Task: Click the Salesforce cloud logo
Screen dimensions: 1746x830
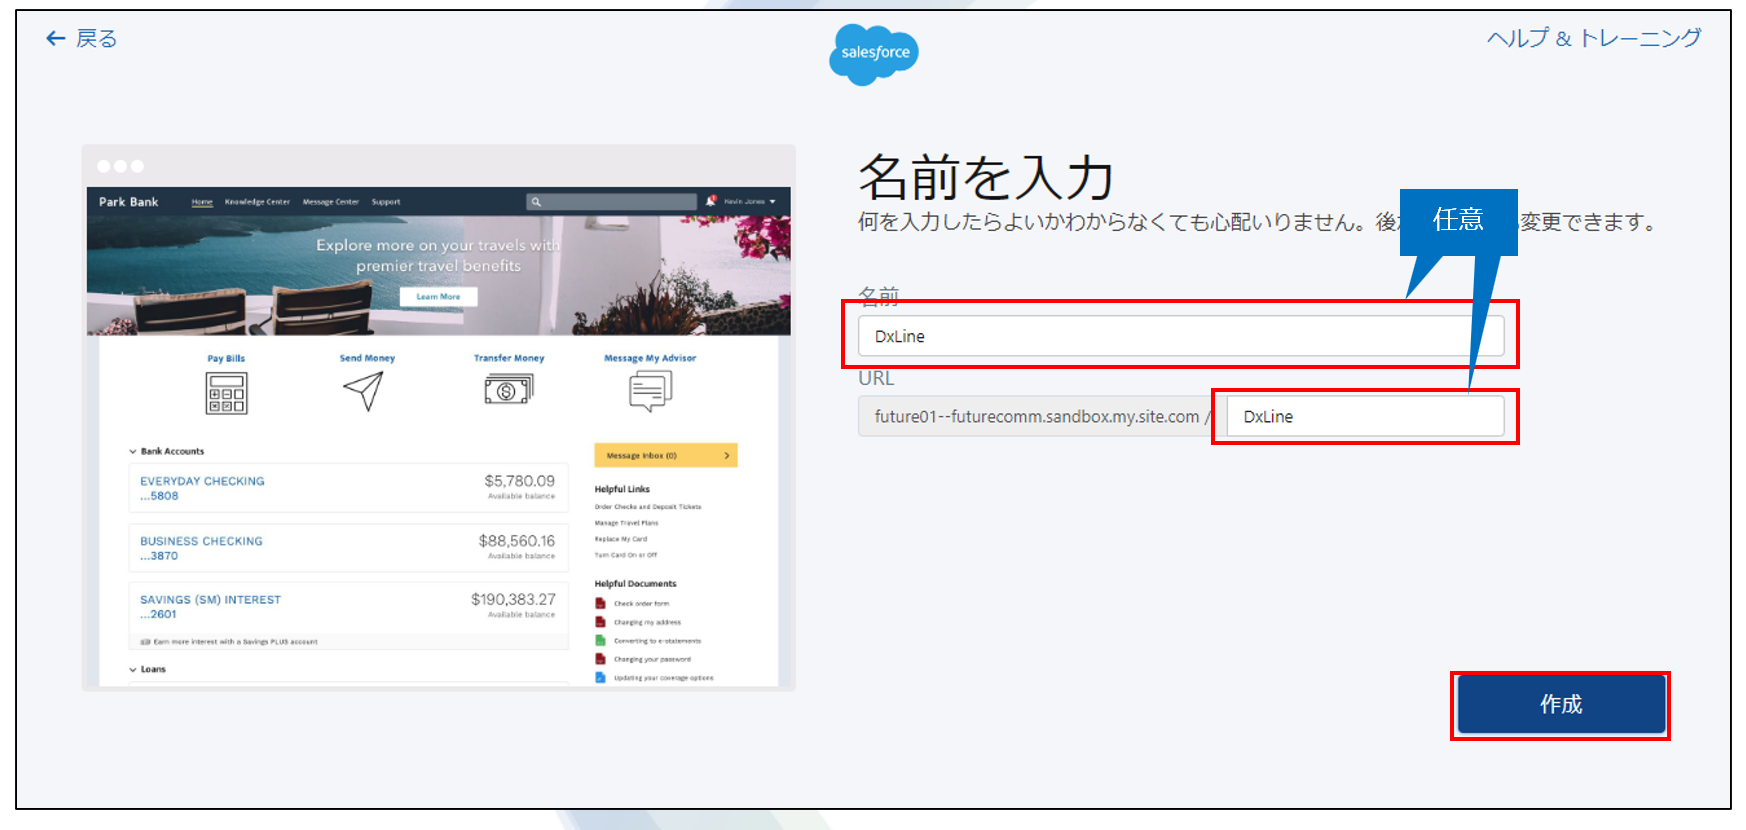Action: 873,54
